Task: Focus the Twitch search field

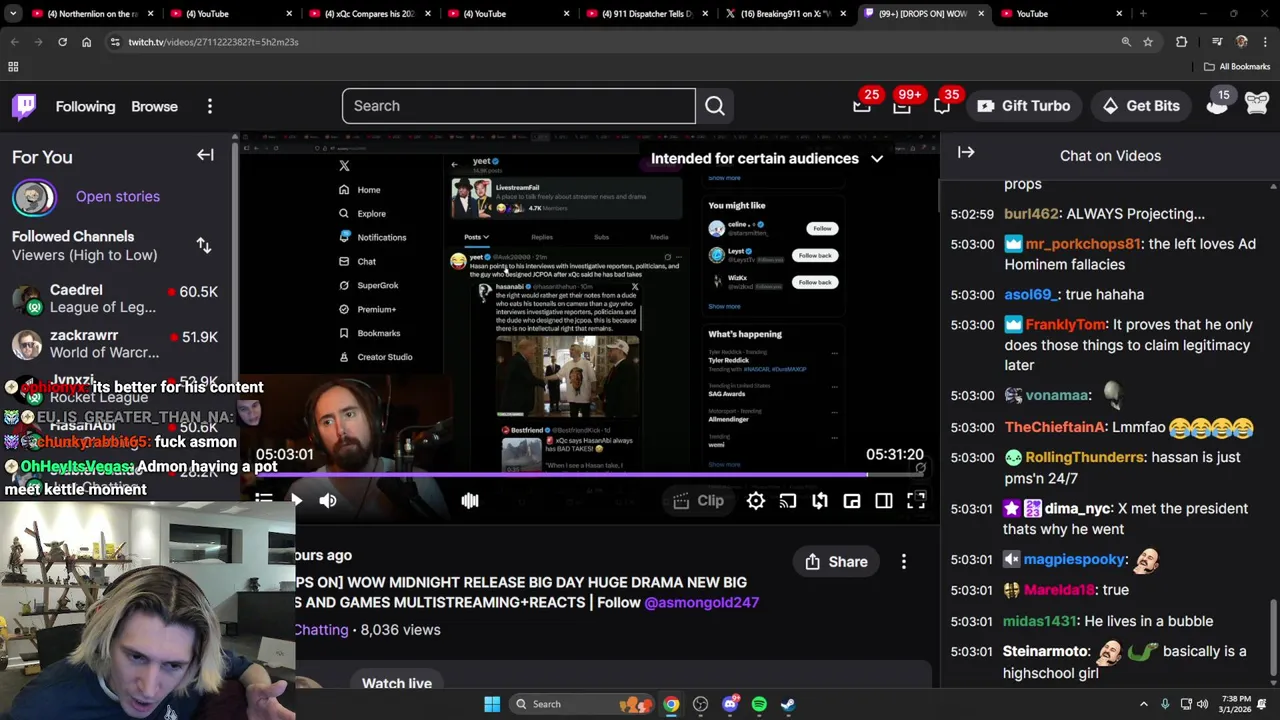Action: [x=518, y=106]
